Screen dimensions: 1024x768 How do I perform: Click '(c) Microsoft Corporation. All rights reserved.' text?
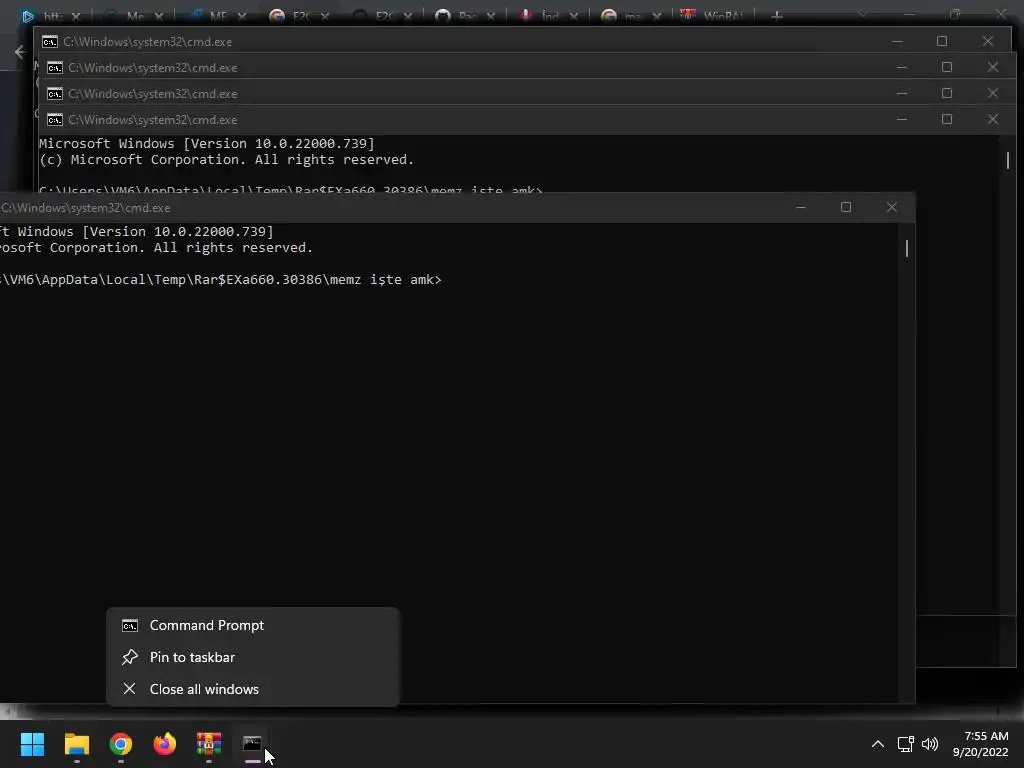coord(226,160)
